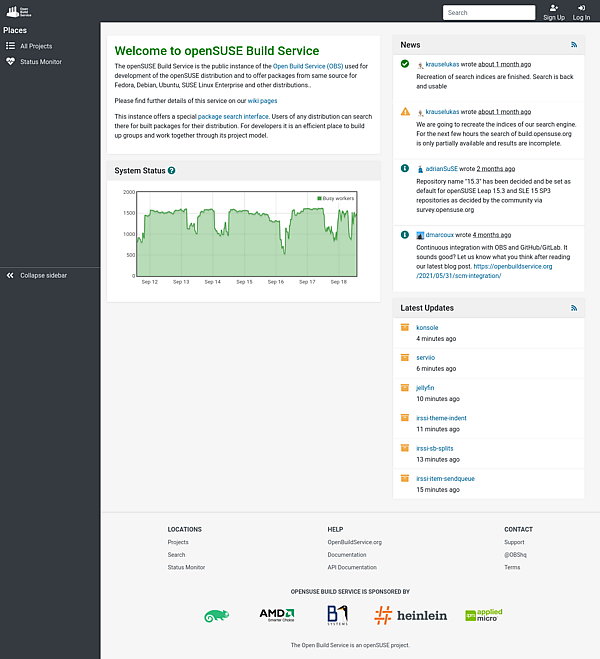Image resolution: width=600 pixels, height=659 pixels.
Task: Click the green checkmark news status icon
Action: [405, 64]
